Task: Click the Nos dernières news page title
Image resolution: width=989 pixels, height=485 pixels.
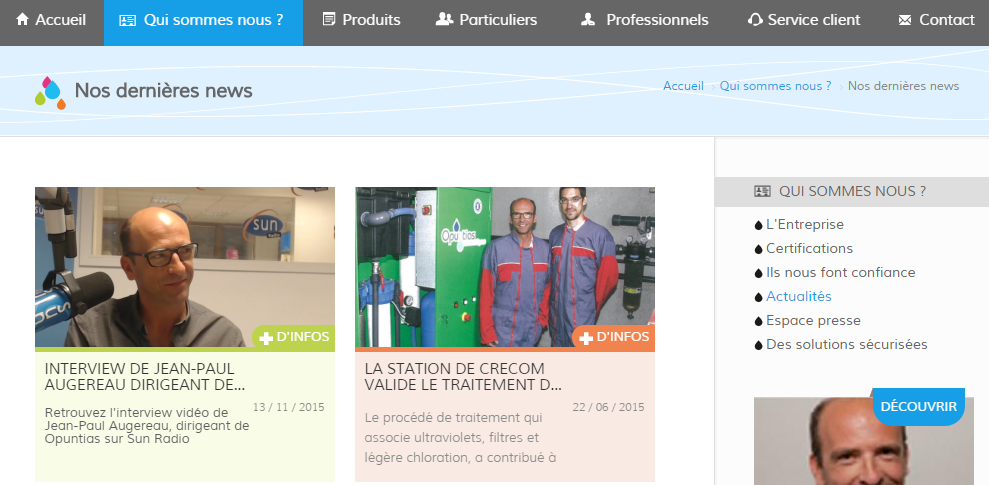Action: pyautogui.click(x=163, y=91)
